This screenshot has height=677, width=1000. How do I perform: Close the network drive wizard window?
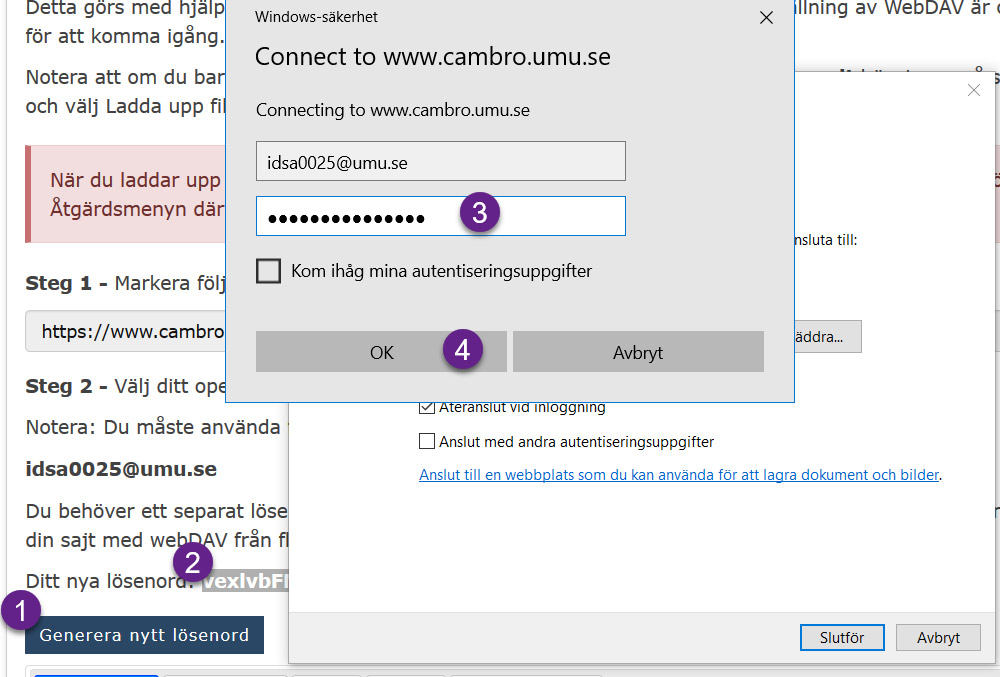tap(974, 90)
